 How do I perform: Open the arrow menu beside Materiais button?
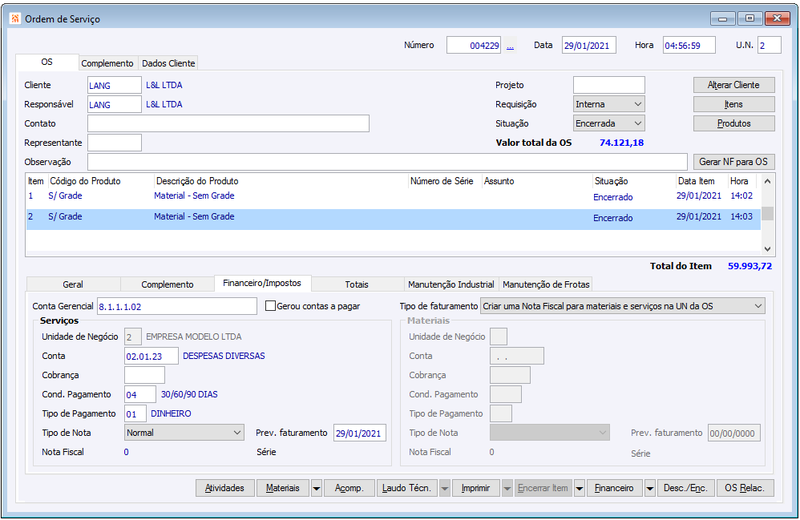point(316,488)
